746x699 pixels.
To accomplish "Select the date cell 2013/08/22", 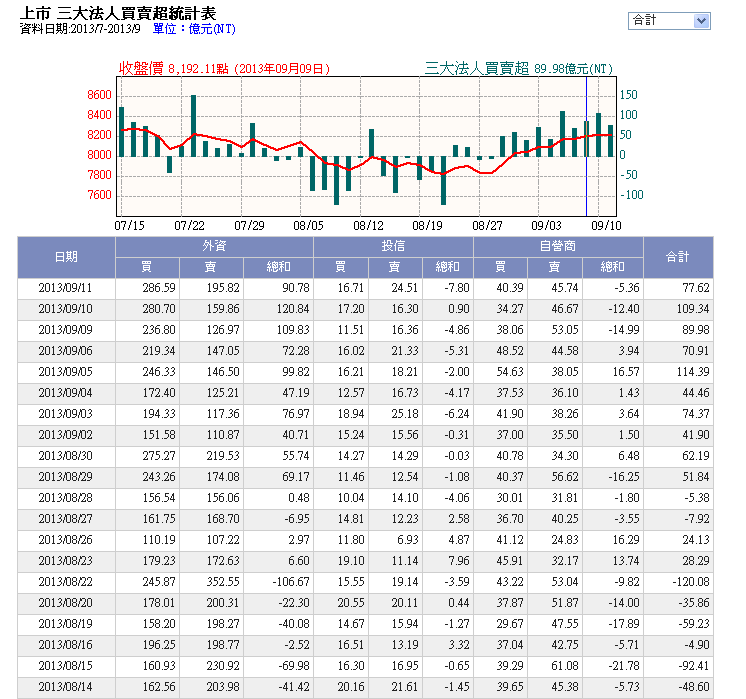I will (66, 582).
